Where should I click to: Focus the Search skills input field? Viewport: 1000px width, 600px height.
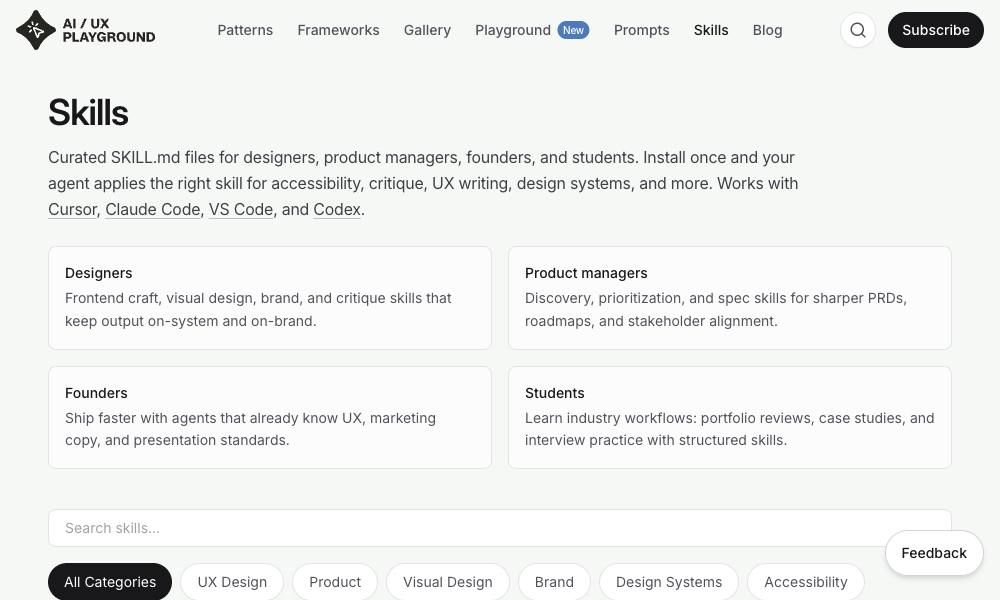point(499,528)
